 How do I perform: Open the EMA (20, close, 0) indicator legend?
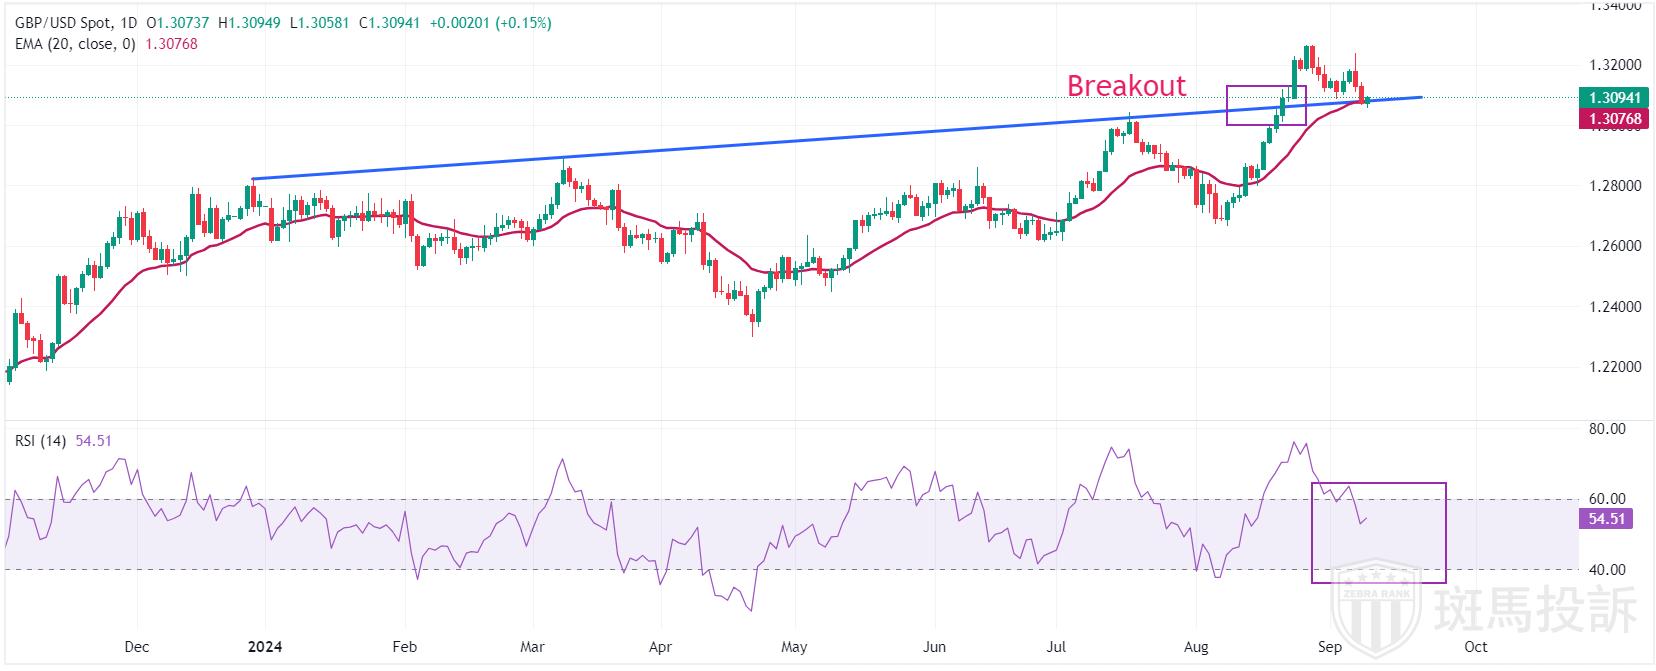coord(75,43)
